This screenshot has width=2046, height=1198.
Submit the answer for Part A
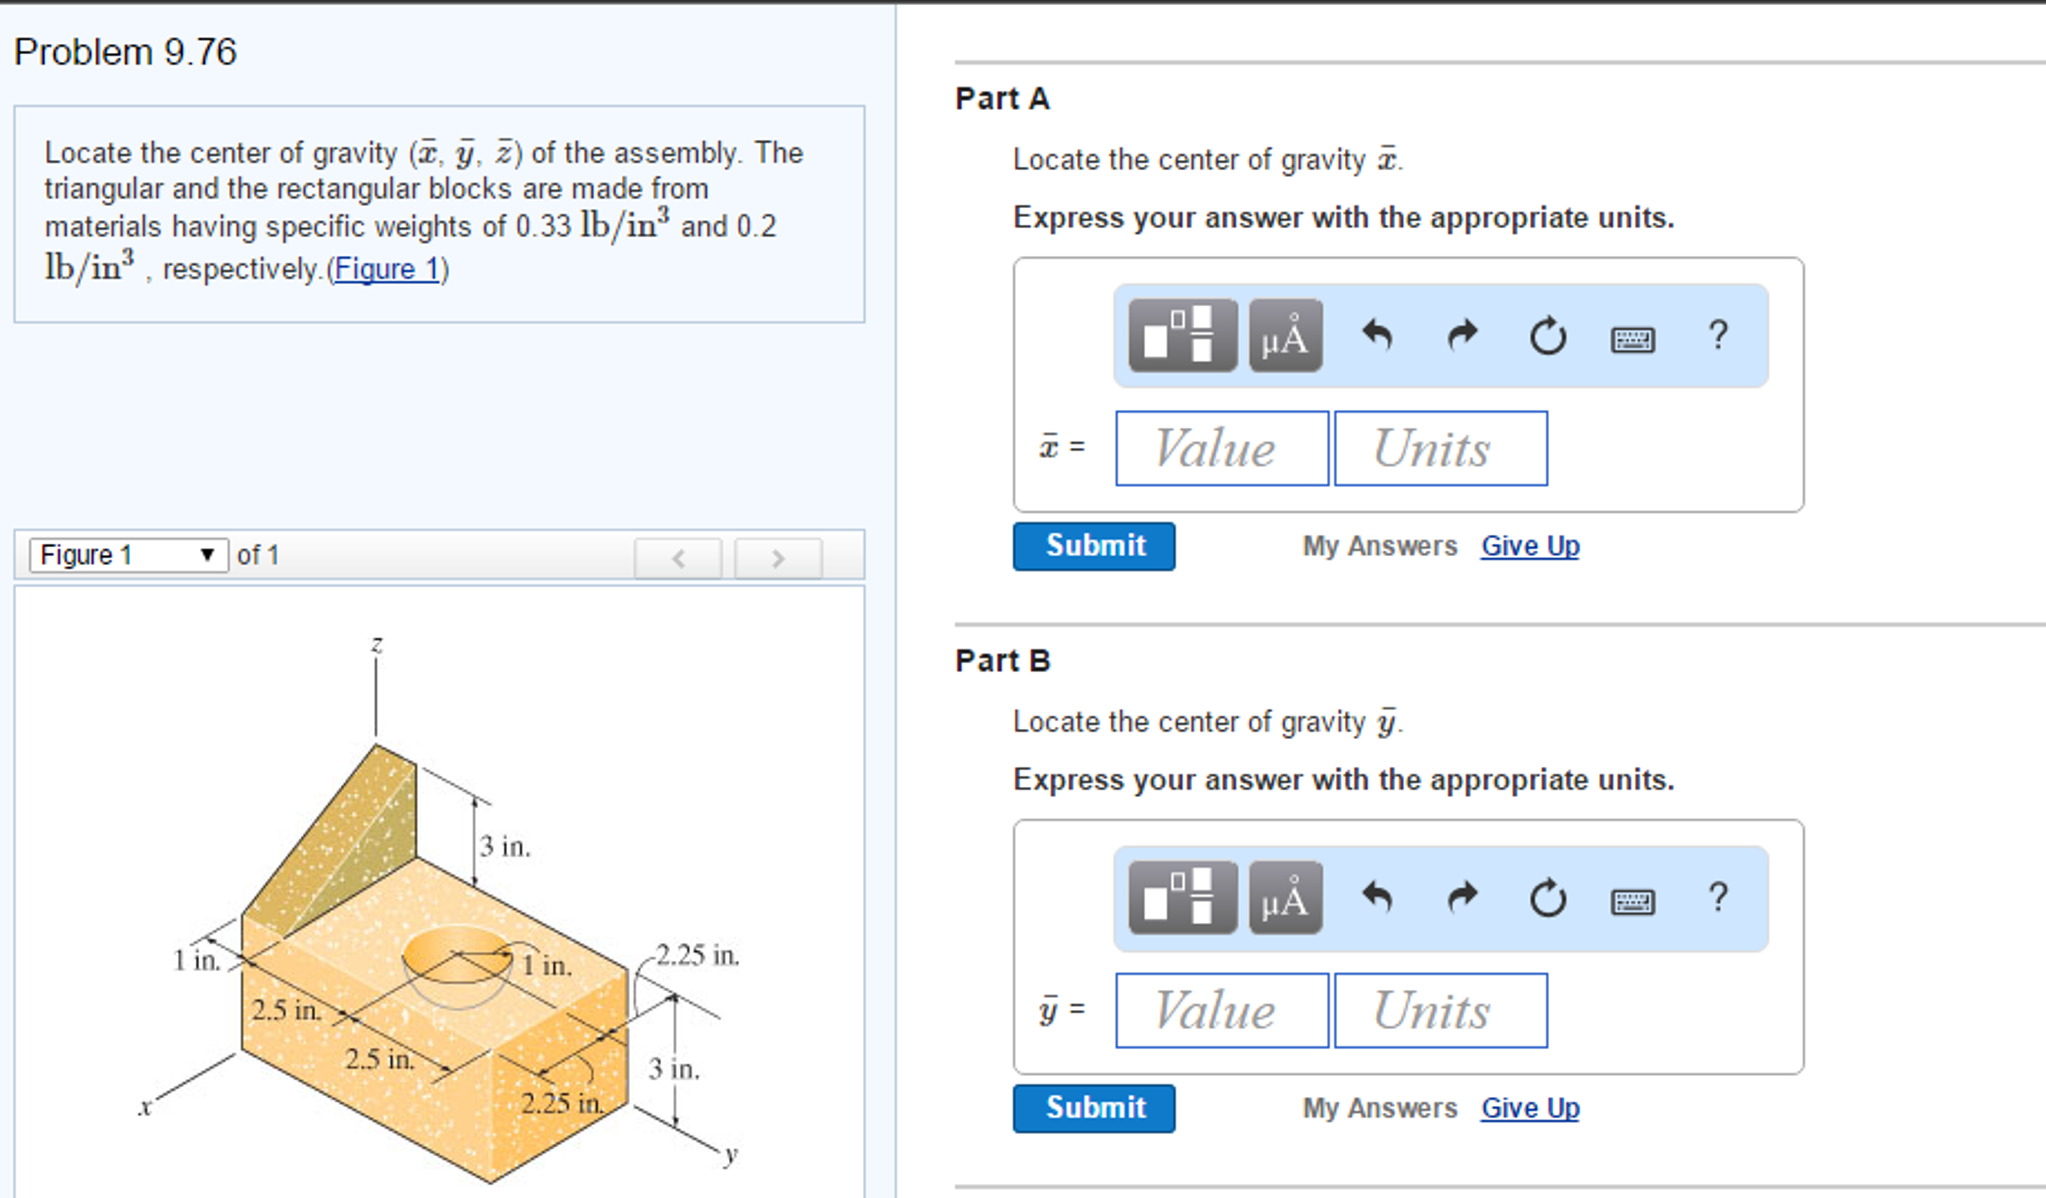click(x=1093, y=546)
